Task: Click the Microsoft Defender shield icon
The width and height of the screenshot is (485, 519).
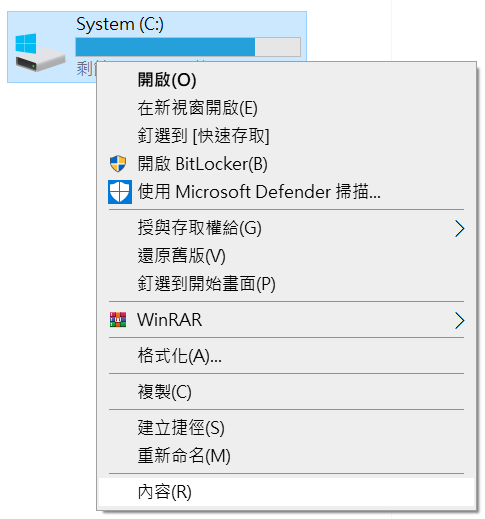Action: pos(120,192)
